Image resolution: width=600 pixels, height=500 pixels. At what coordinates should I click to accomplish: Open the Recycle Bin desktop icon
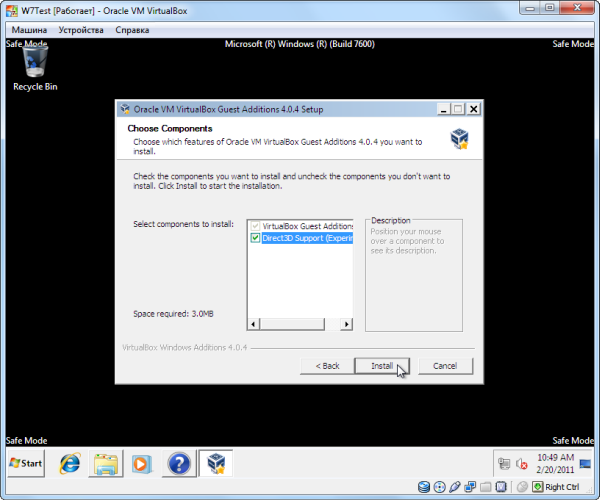point(35,69)
